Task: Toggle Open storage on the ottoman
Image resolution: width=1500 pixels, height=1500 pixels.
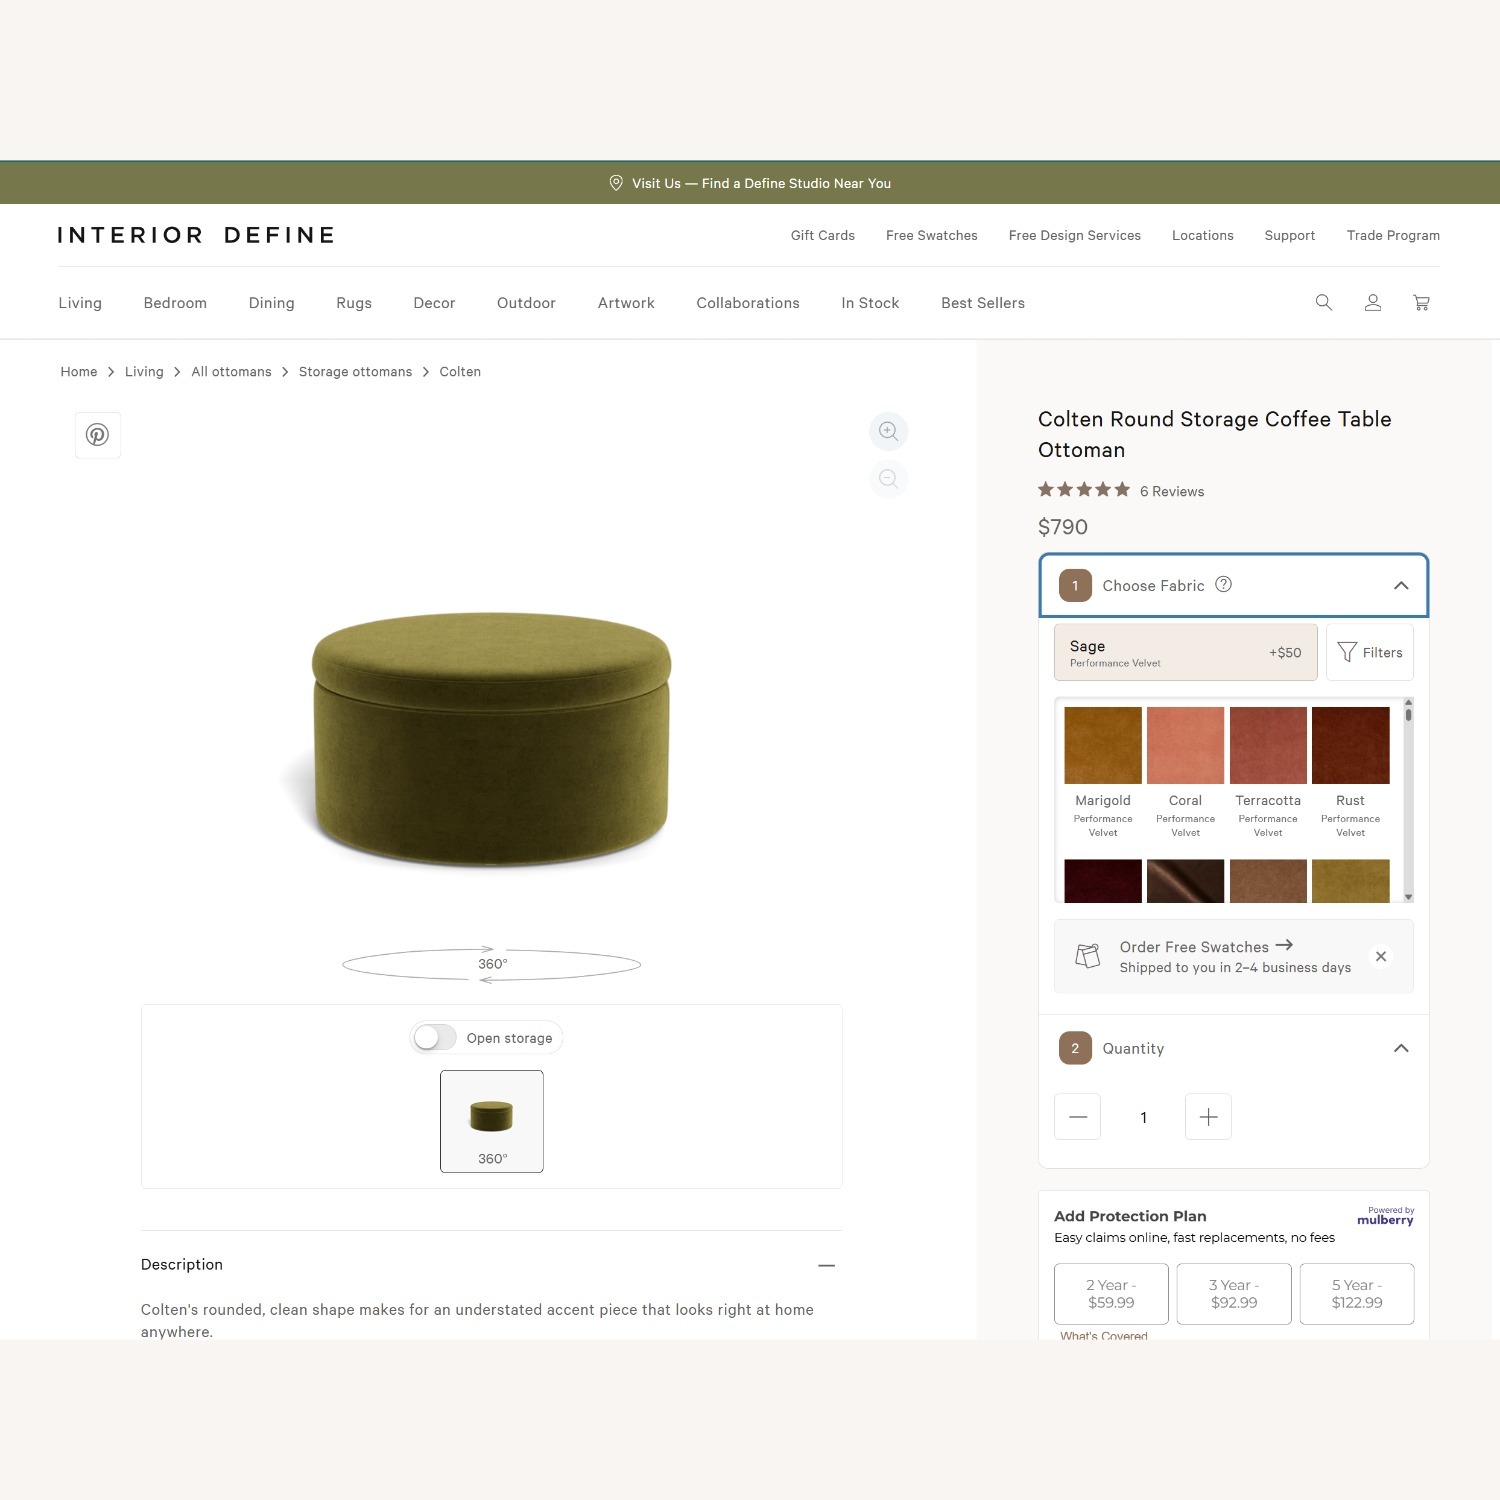Action: click(x=433, y=1037)
